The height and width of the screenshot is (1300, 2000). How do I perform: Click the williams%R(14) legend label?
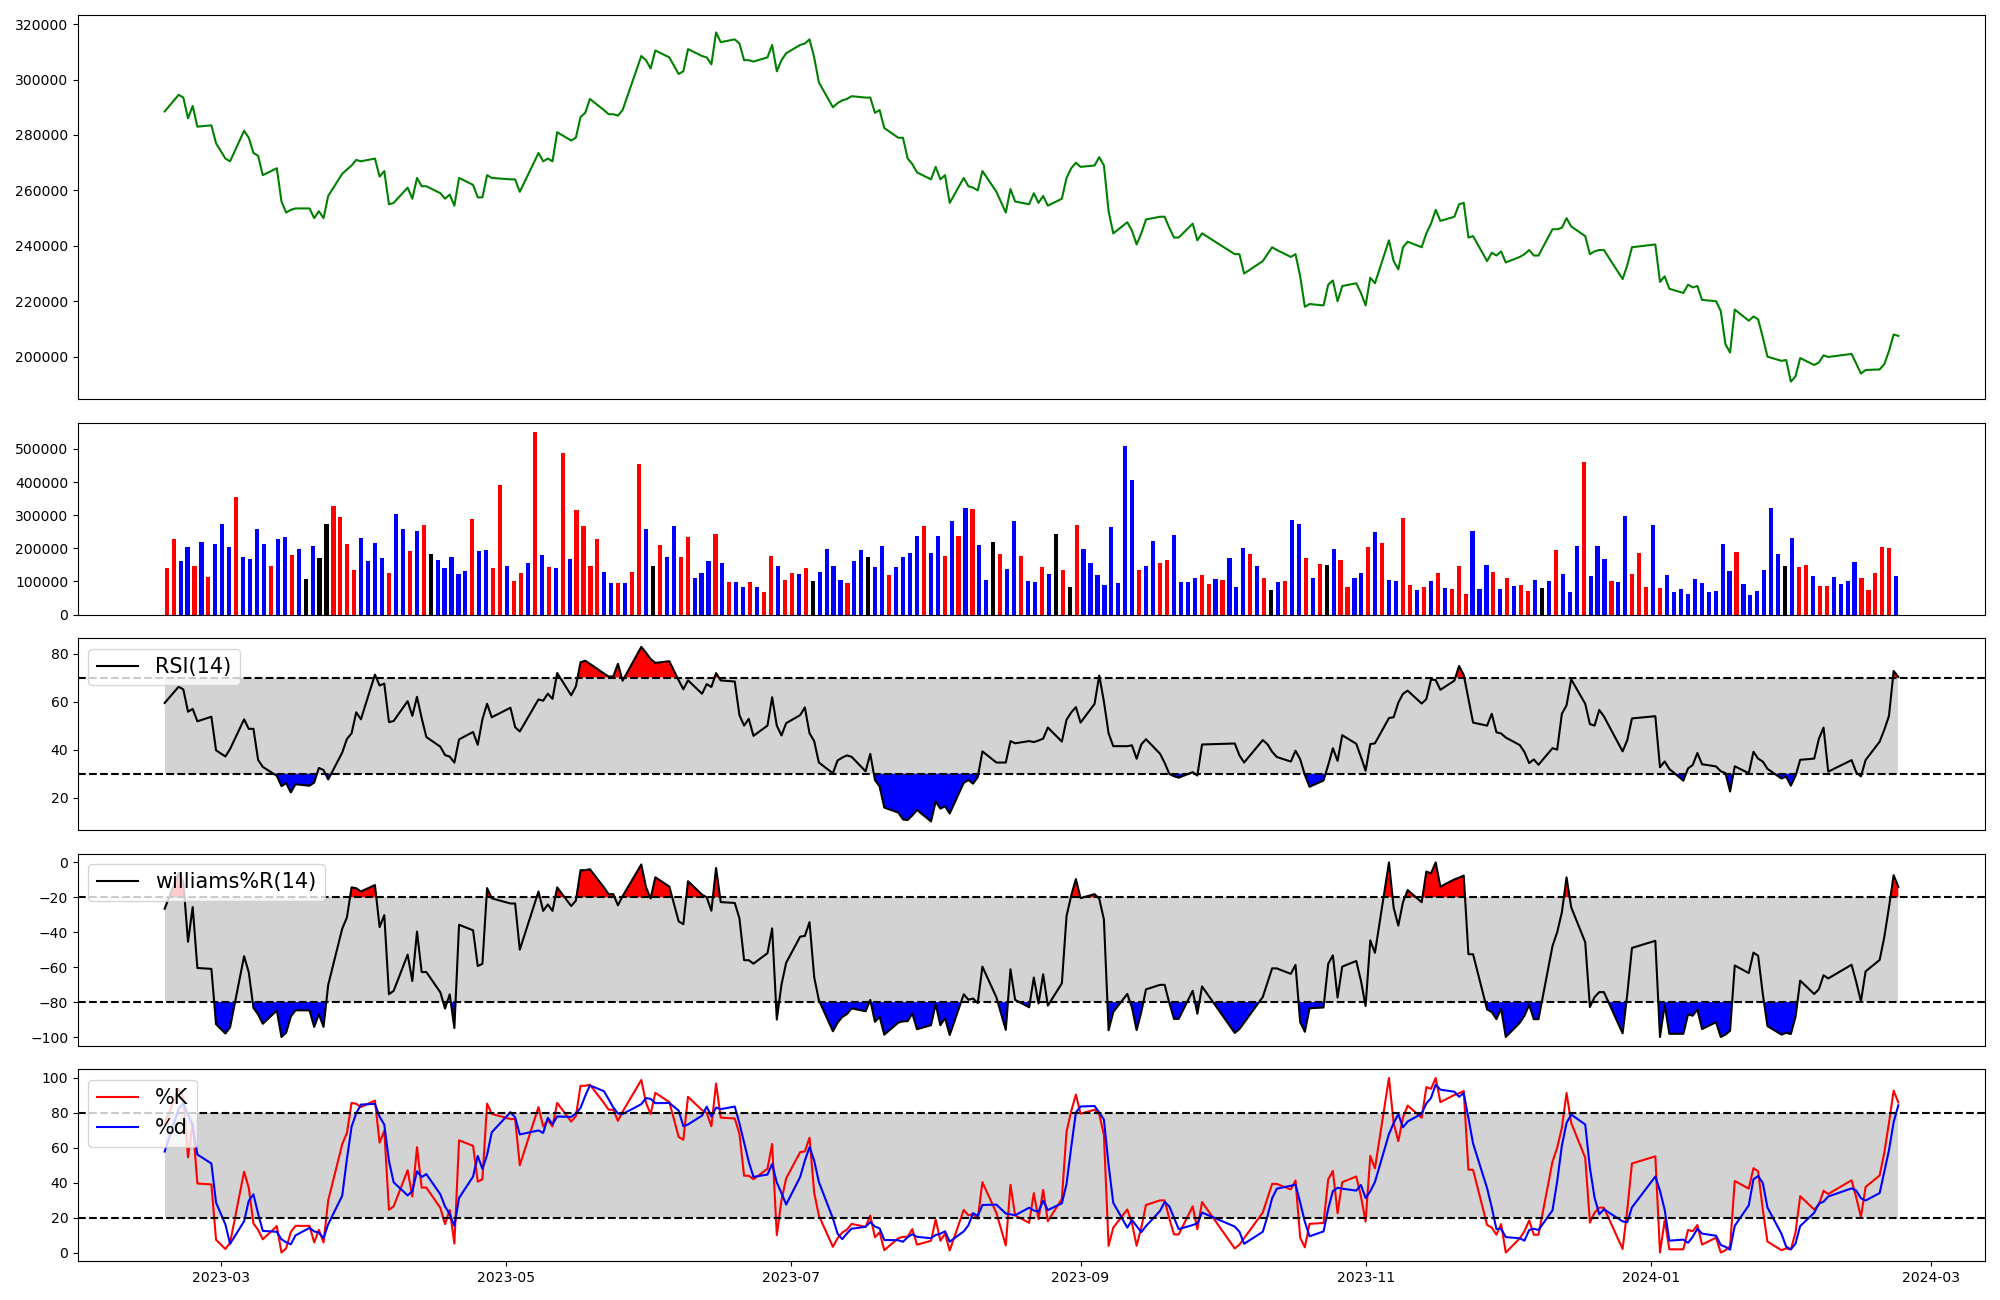coord(235,881)
